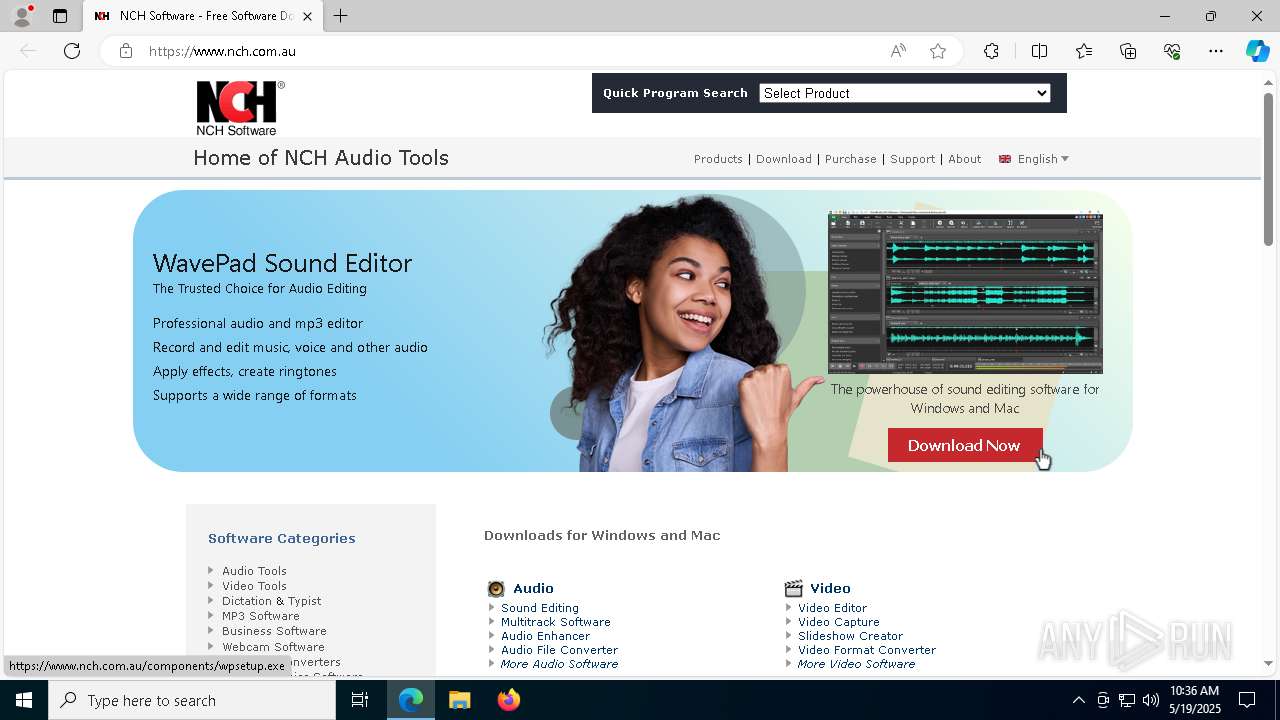
Task: Open the Collections icon
Action: (1128, 51)
